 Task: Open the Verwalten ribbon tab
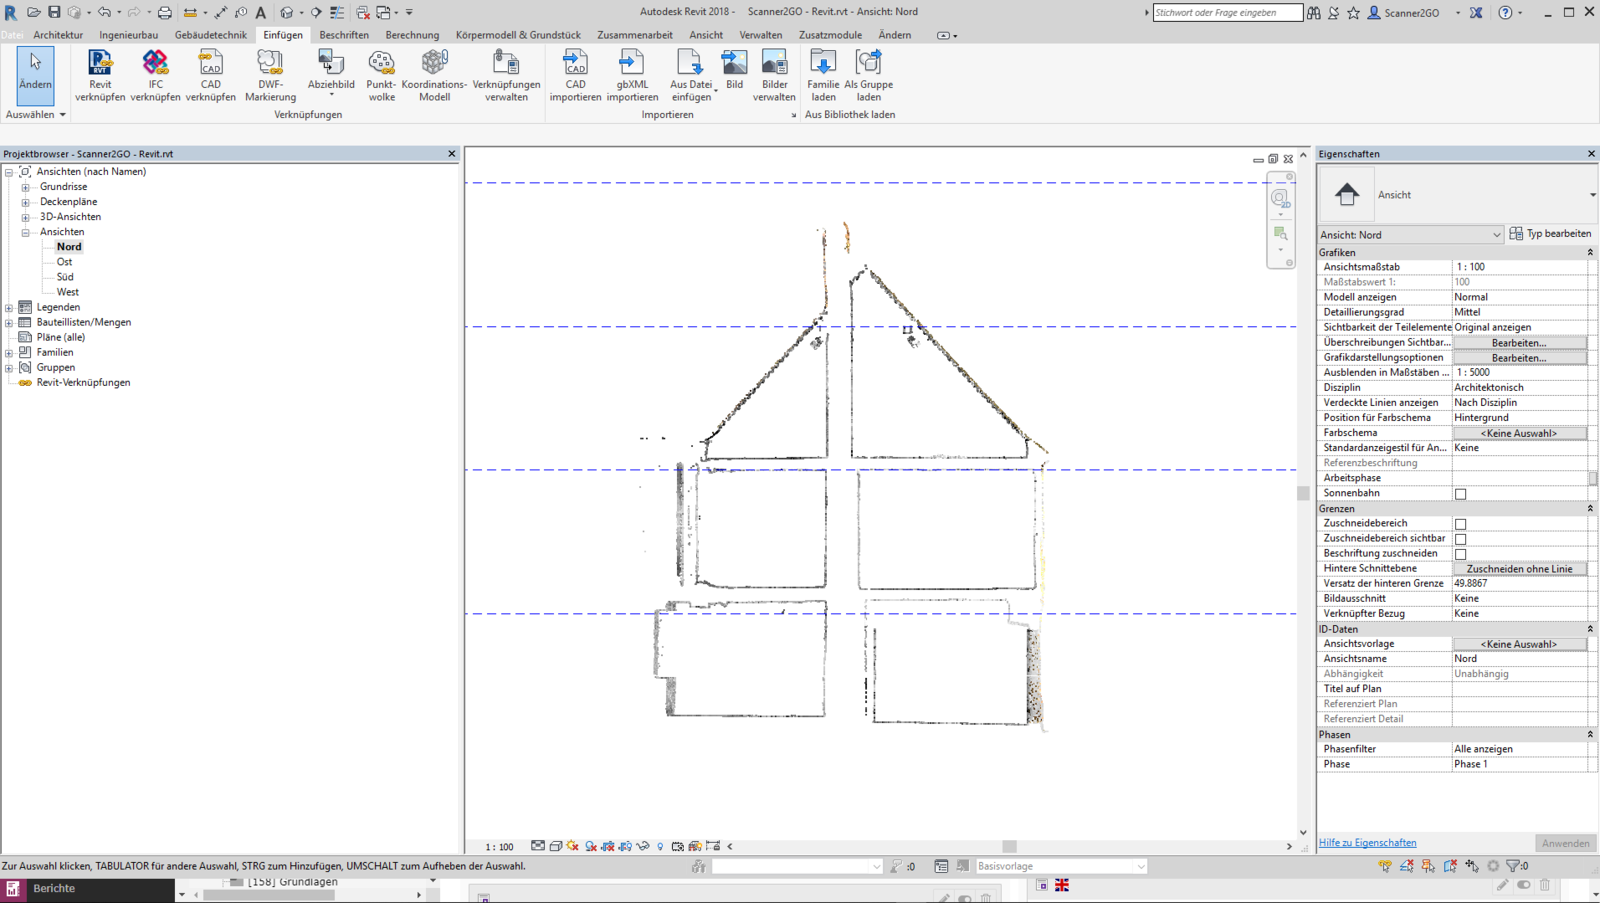(x=760, y=35)
